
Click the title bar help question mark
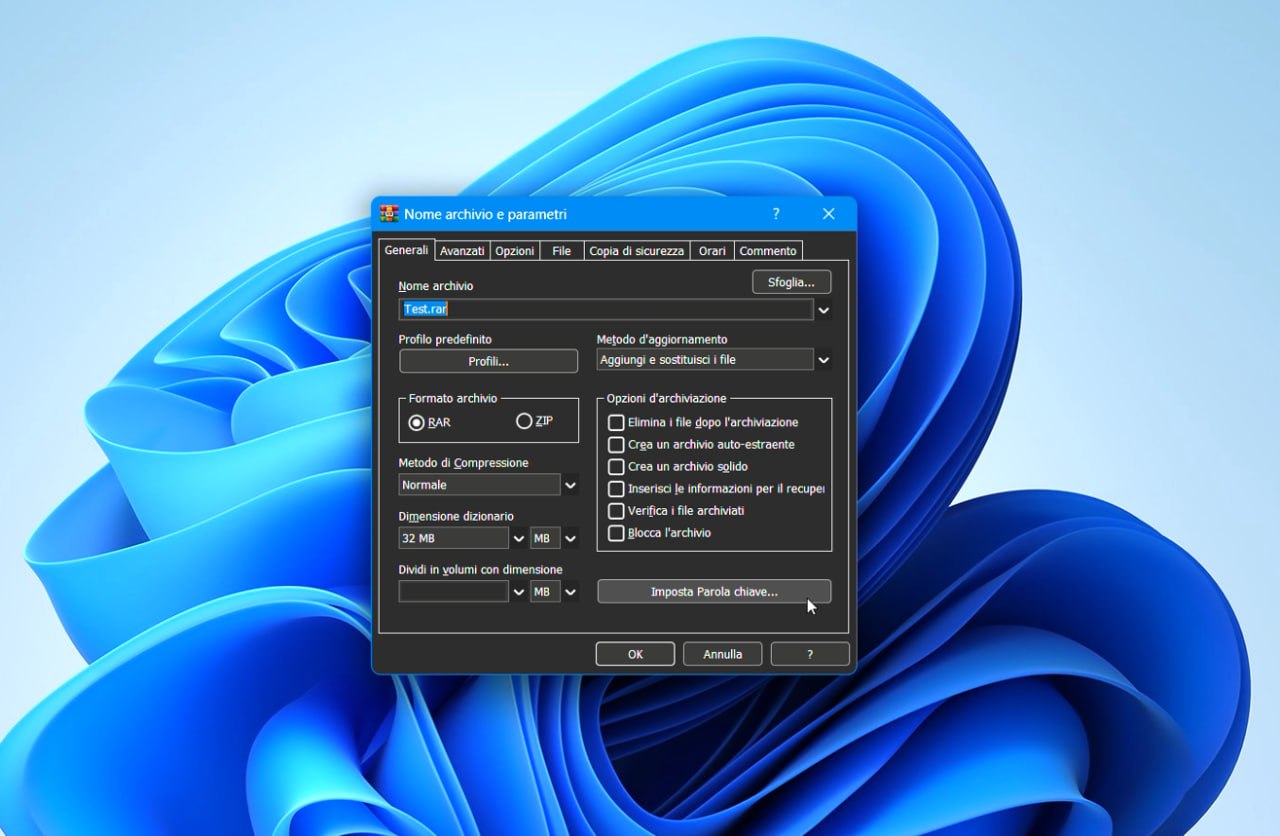(776, 214)
